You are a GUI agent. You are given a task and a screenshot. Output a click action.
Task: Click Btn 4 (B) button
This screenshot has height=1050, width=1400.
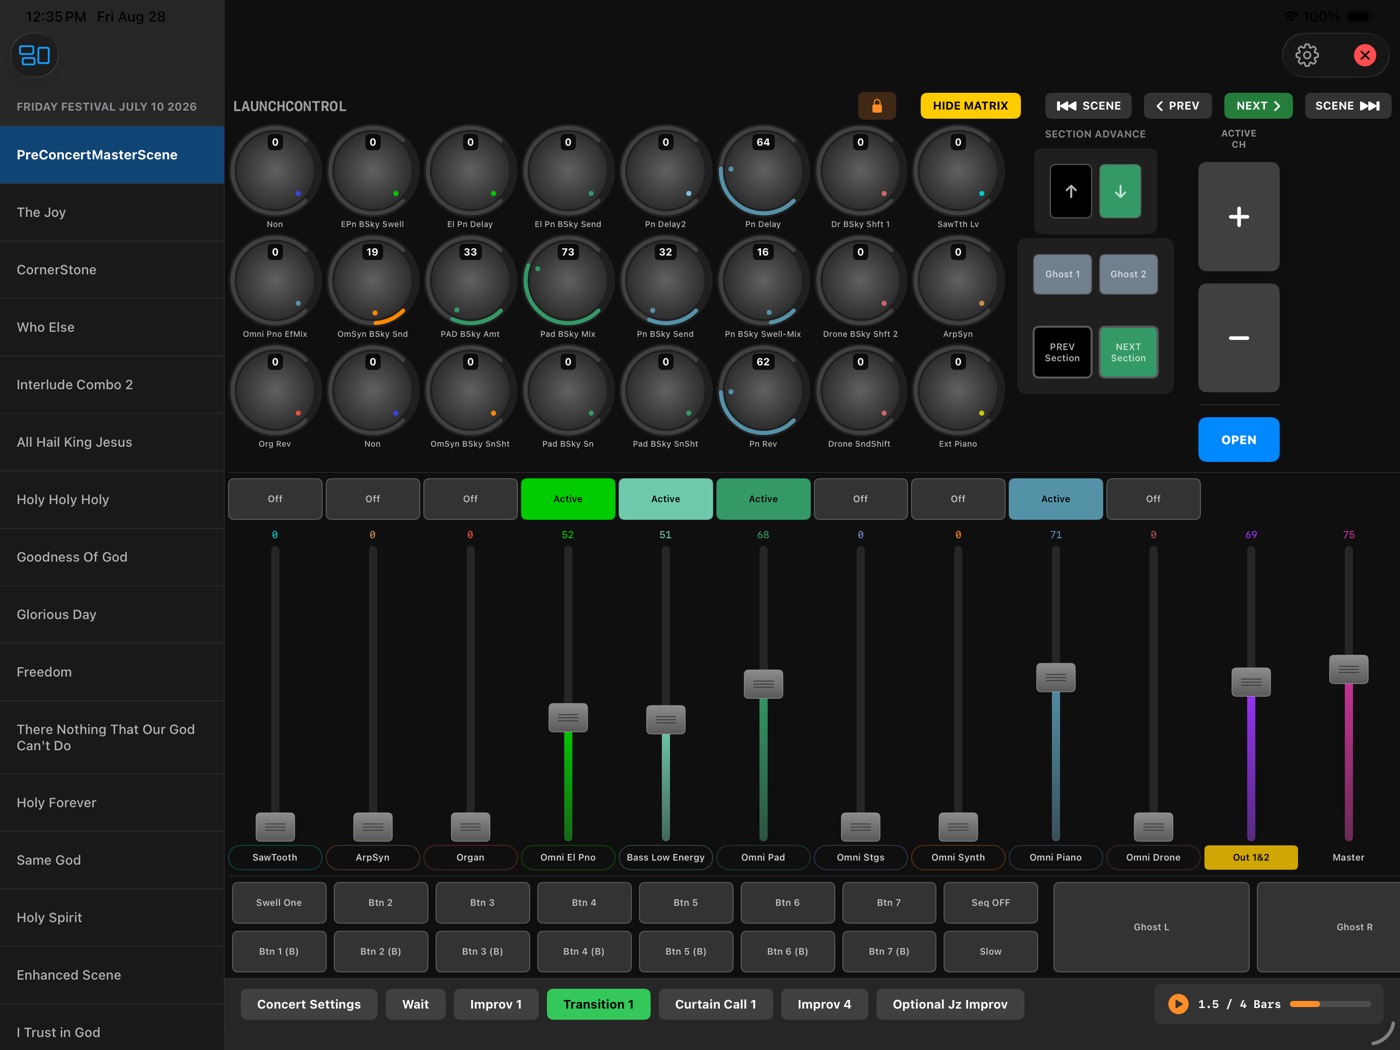click(x=584, y=952)
